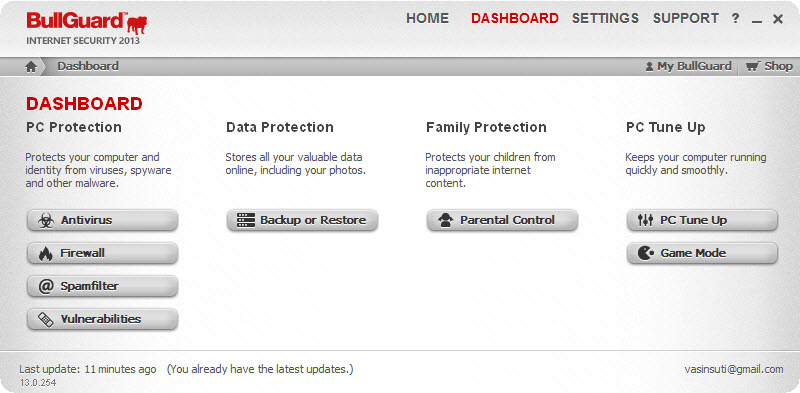The image size is (800, 393).
Task: Open the SUPPORT menu item
Action: (x=686, y=18)
